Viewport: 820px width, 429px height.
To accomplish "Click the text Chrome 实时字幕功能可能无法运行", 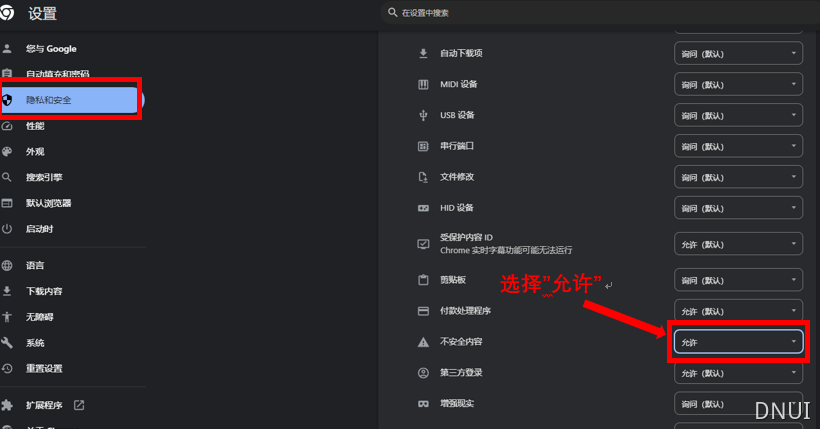I will [506, 251].
